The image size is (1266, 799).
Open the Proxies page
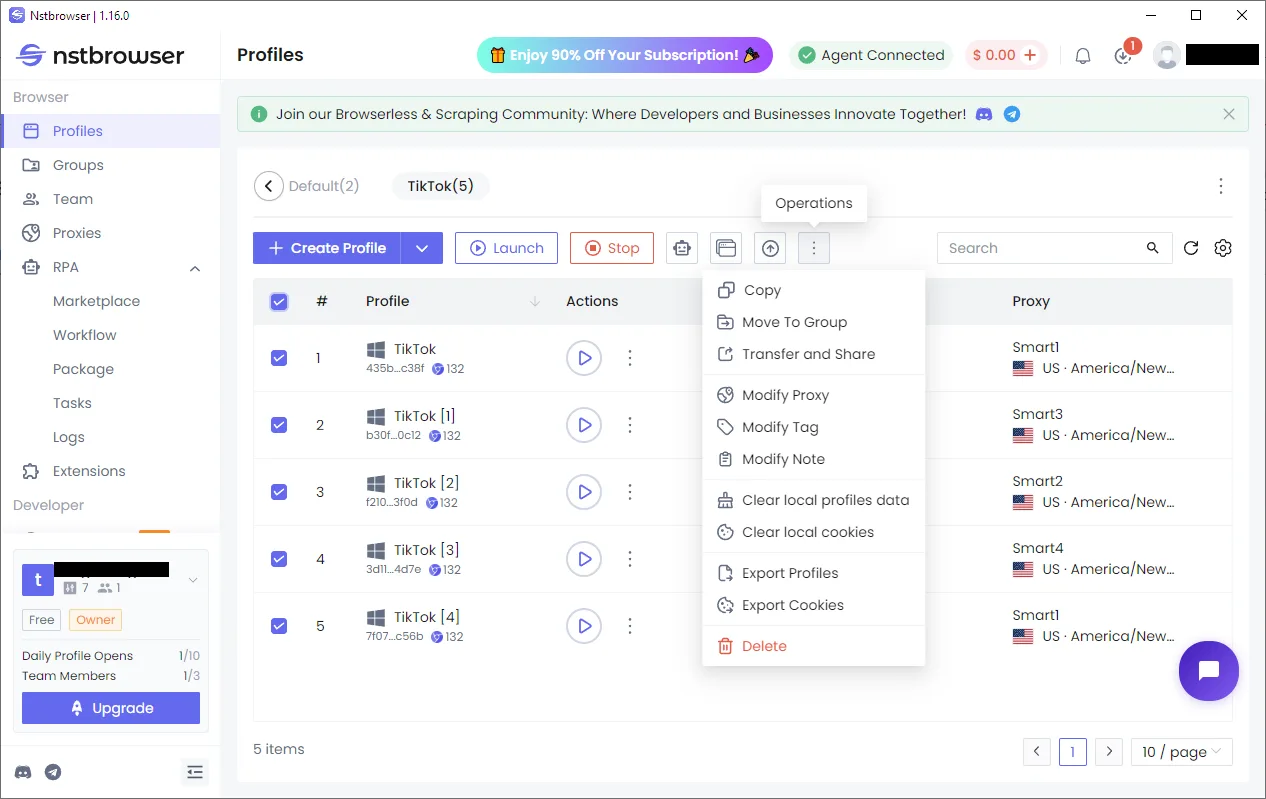pyautogui.click(x=110, y=233)
